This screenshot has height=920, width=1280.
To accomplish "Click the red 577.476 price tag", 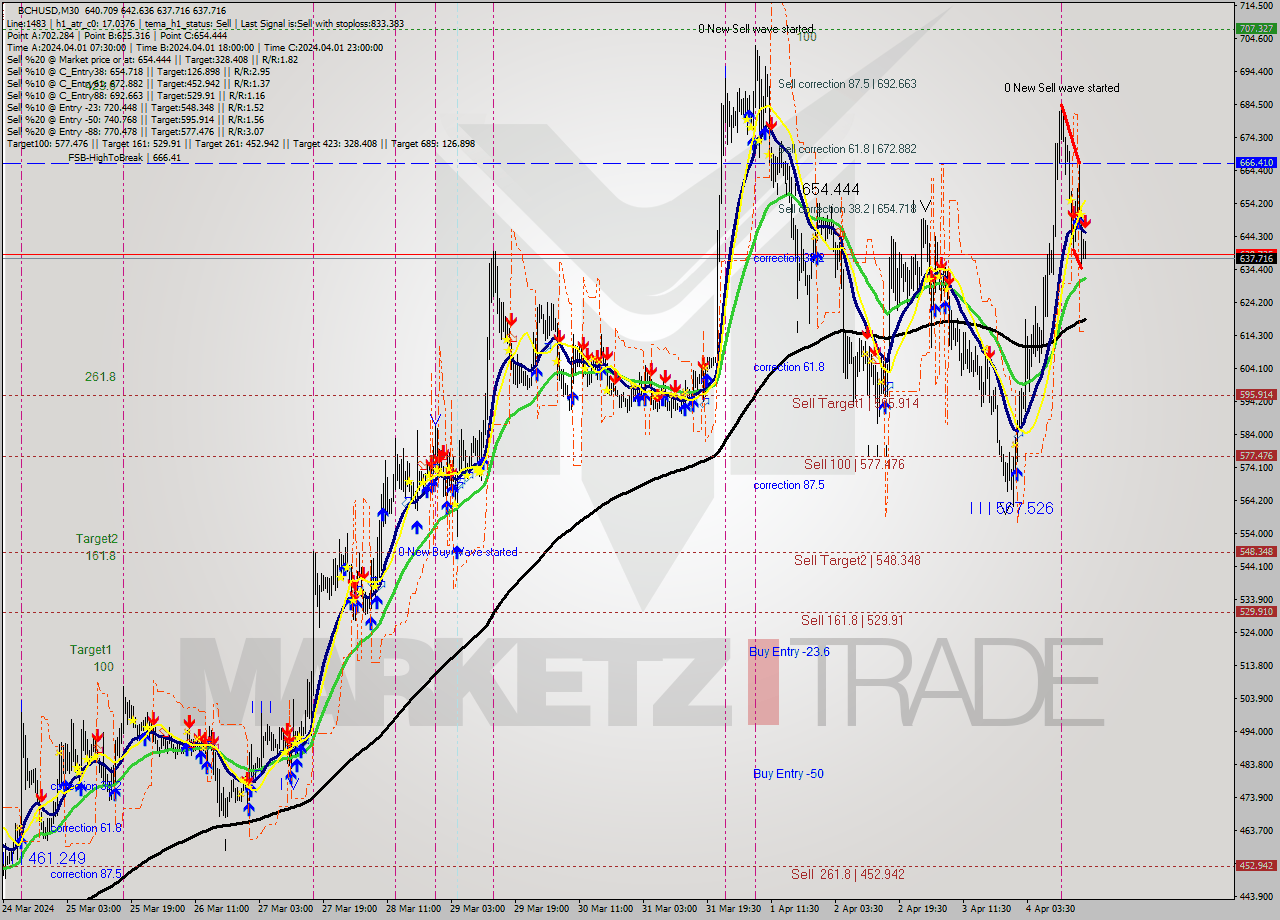I will coord(1257,456).
